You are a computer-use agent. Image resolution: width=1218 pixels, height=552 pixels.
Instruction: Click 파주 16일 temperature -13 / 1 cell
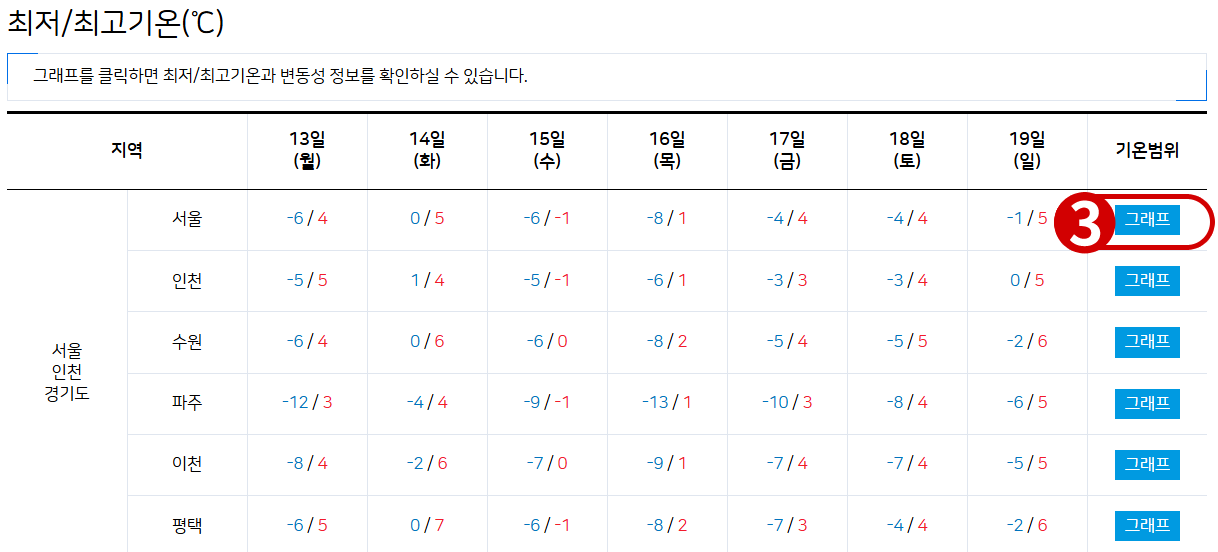(x=667, y=403)
